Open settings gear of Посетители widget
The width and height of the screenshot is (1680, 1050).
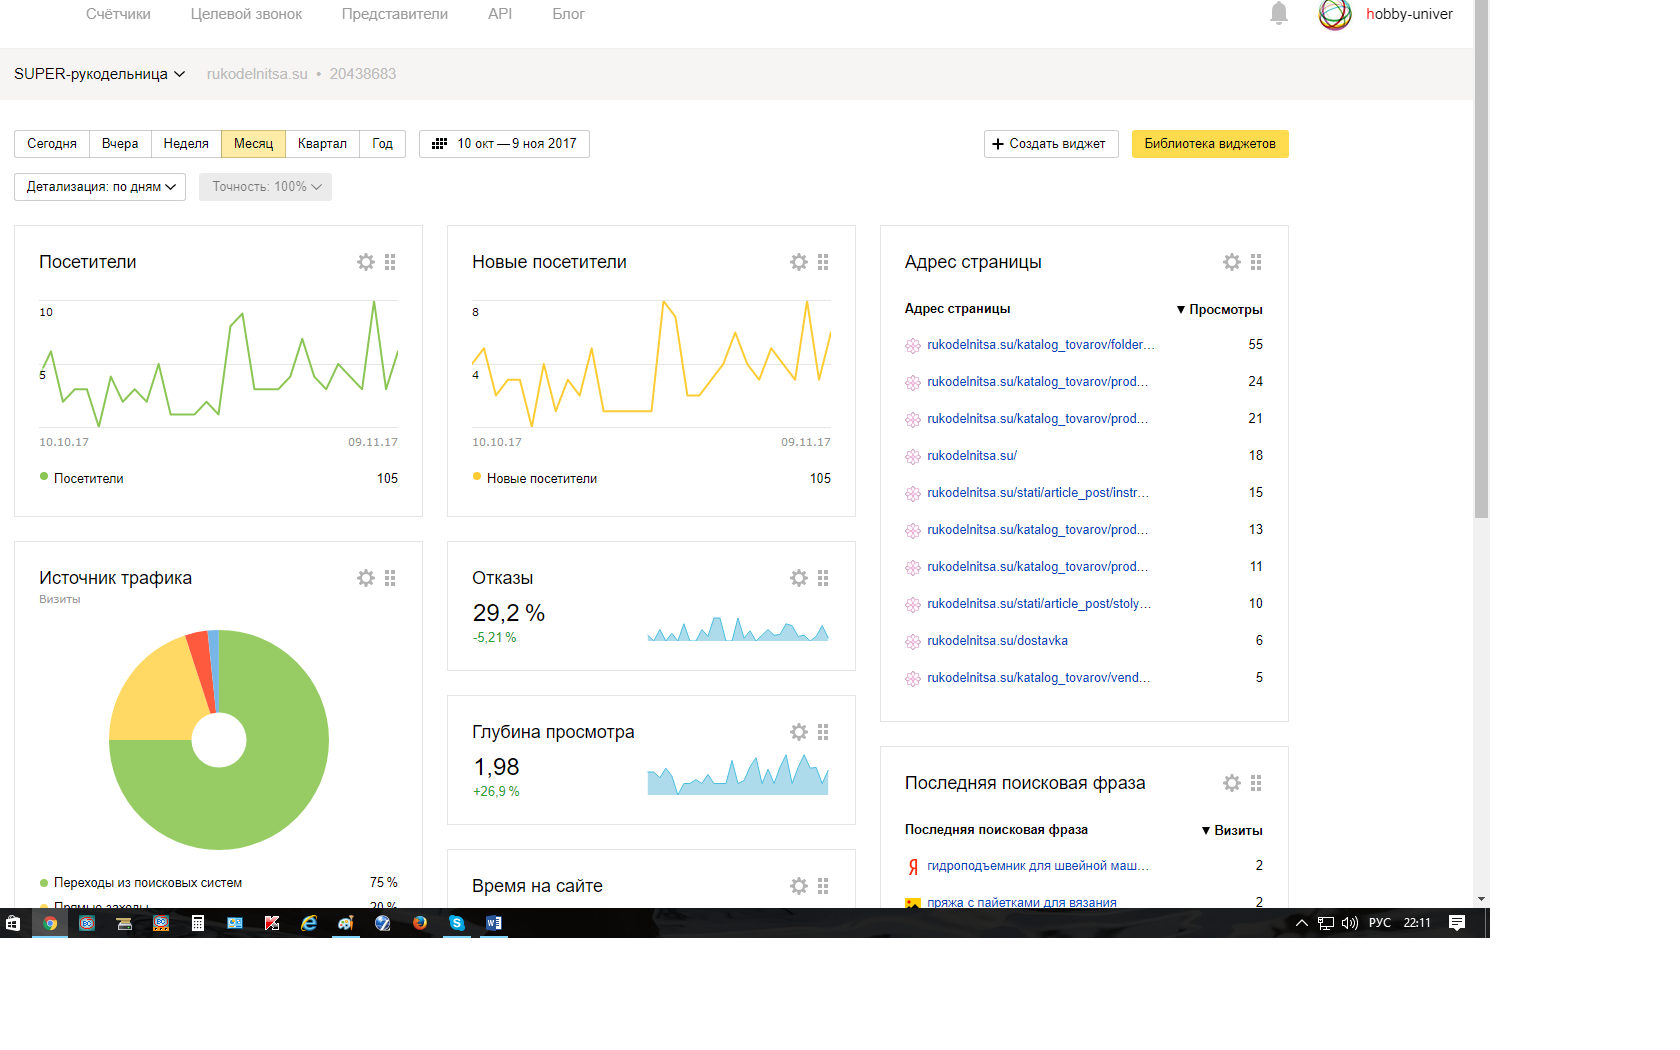(x=366, y=262)
